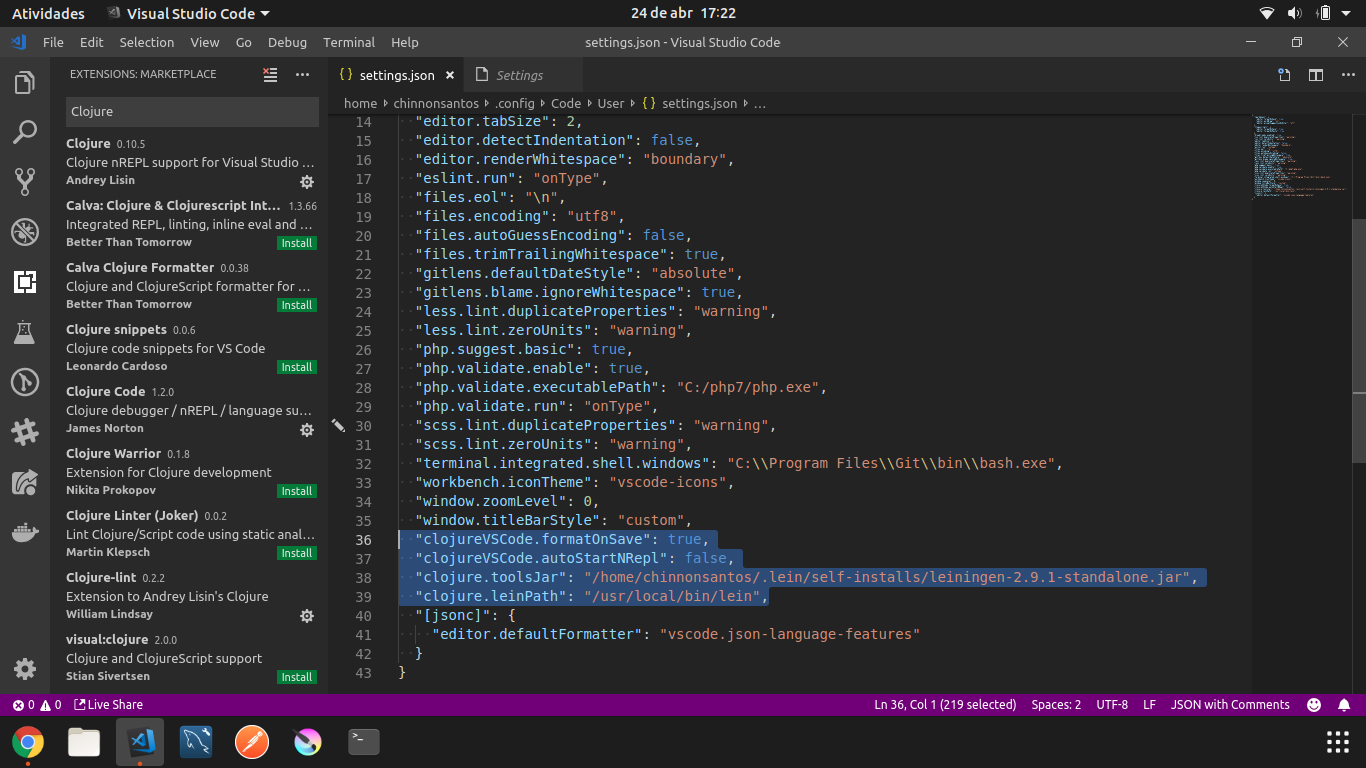Install the Clojure snippets extension
Image resolution: width=1366 pixels, height=768 pixels.
click(296, 367)
